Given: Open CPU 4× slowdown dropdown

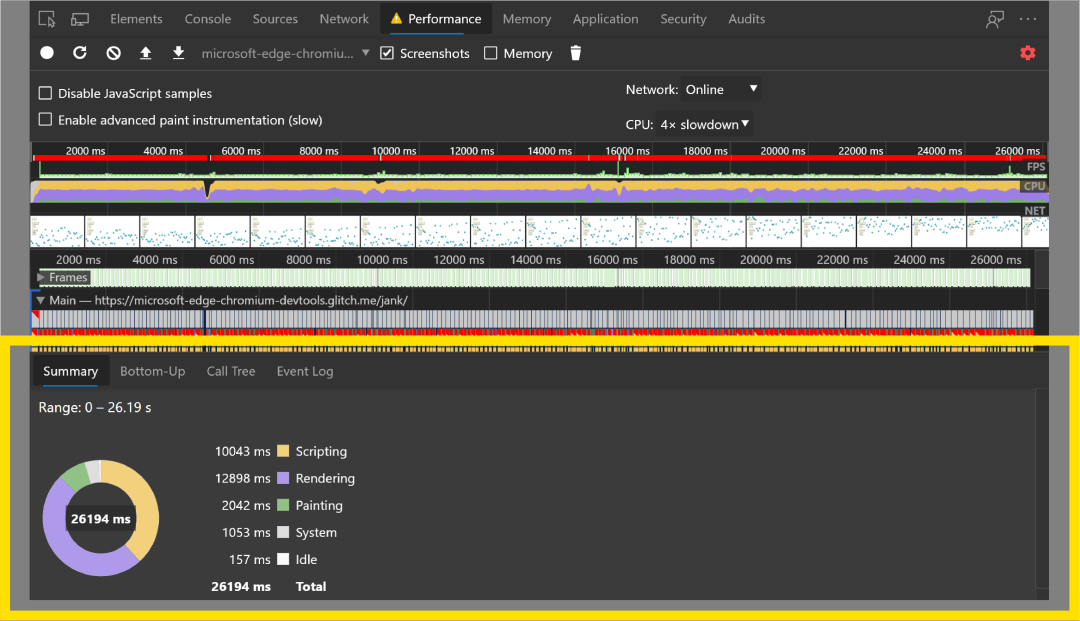Looking at the screenshot, I should coord(706,124).
